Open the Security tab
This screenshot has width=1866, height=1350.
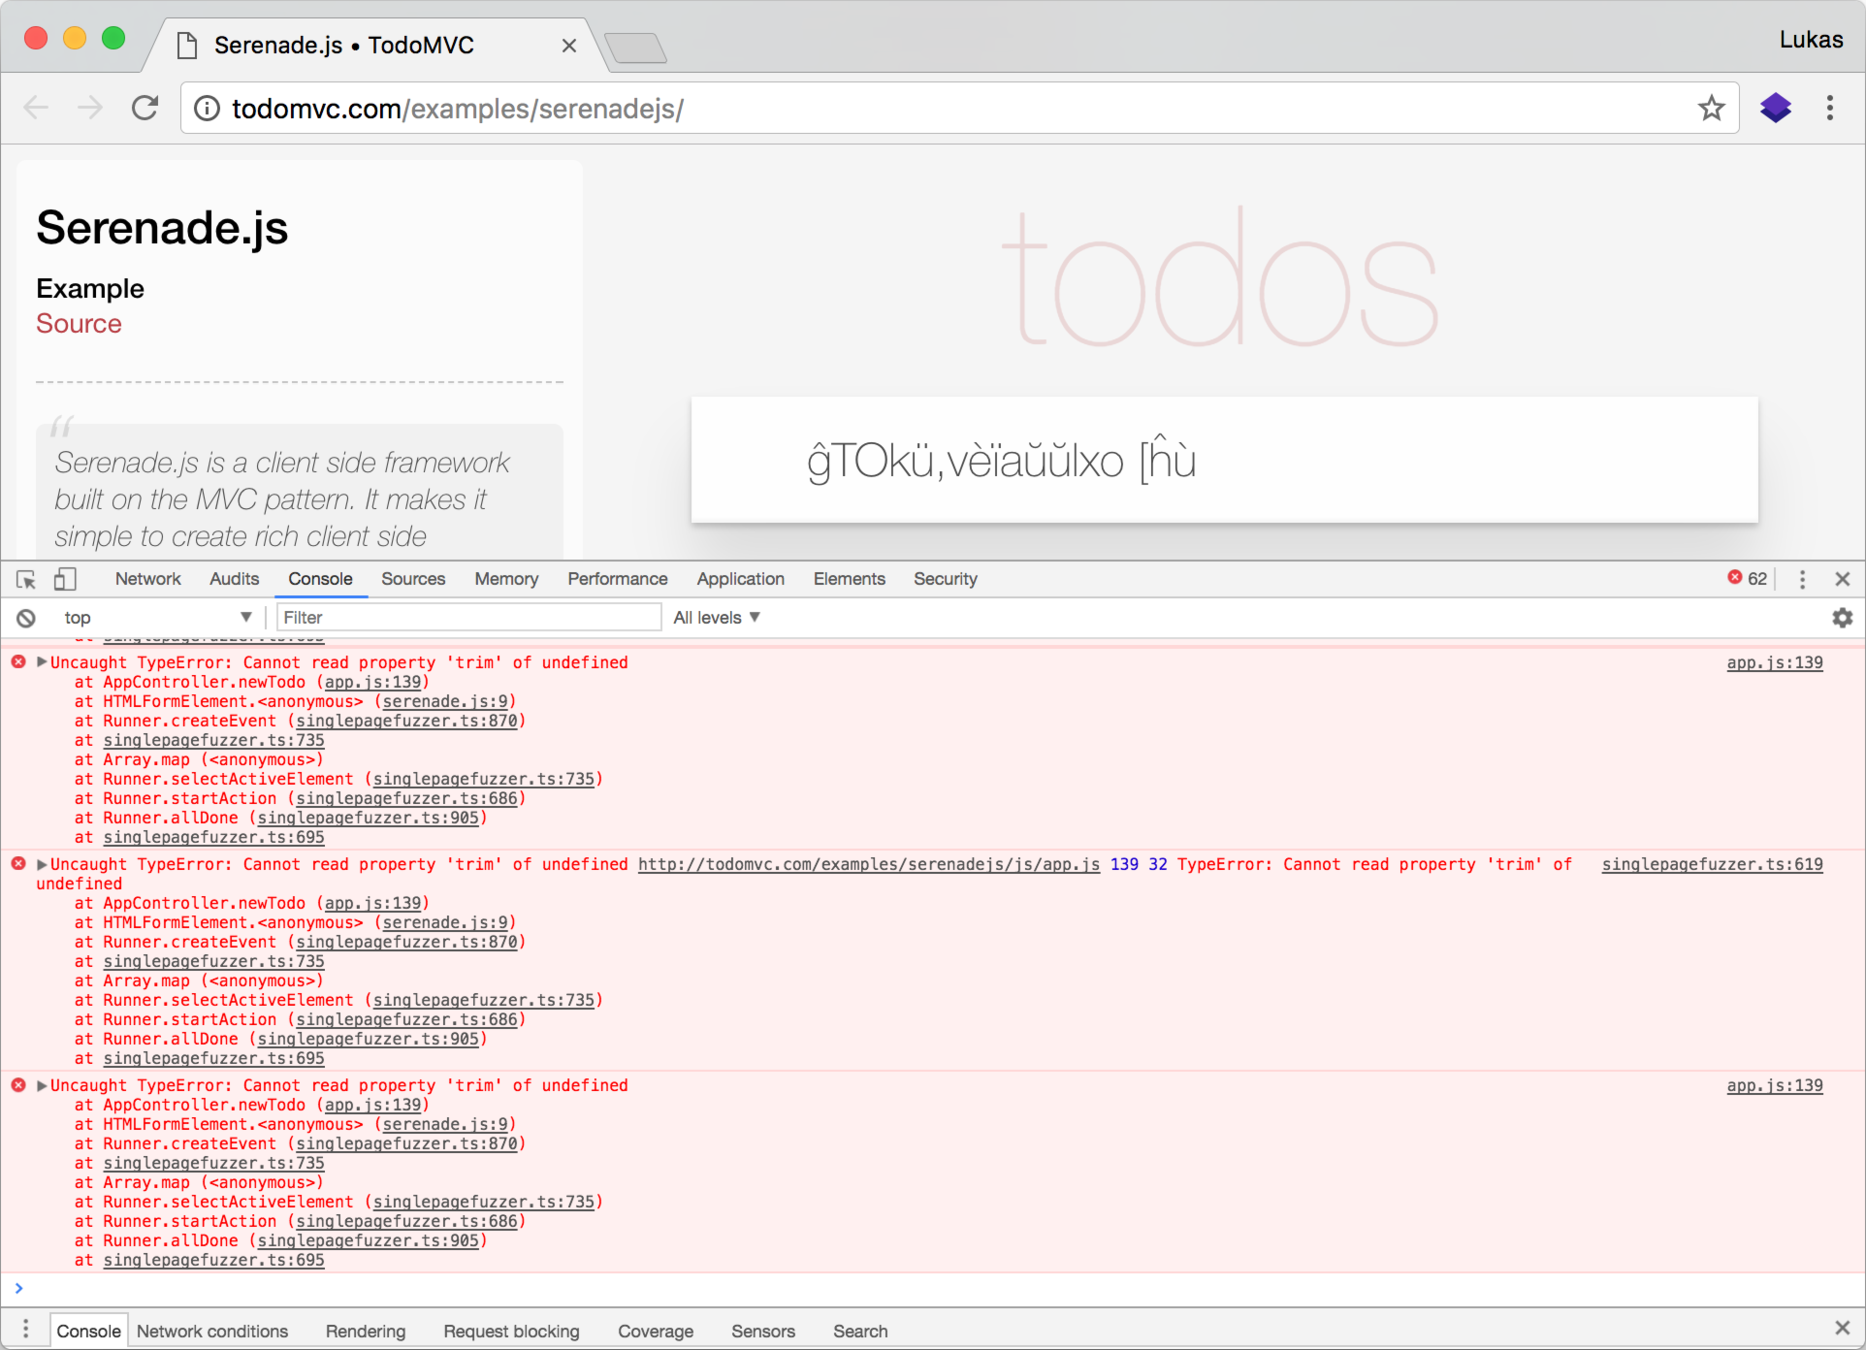tap(945, 579)
